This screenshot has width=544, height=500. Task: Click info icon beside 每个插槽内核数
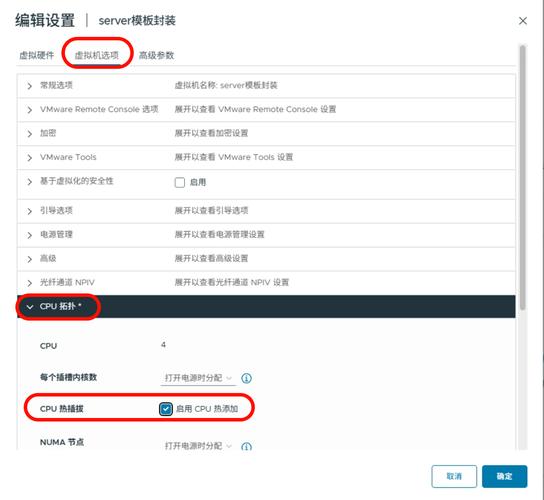246,378
